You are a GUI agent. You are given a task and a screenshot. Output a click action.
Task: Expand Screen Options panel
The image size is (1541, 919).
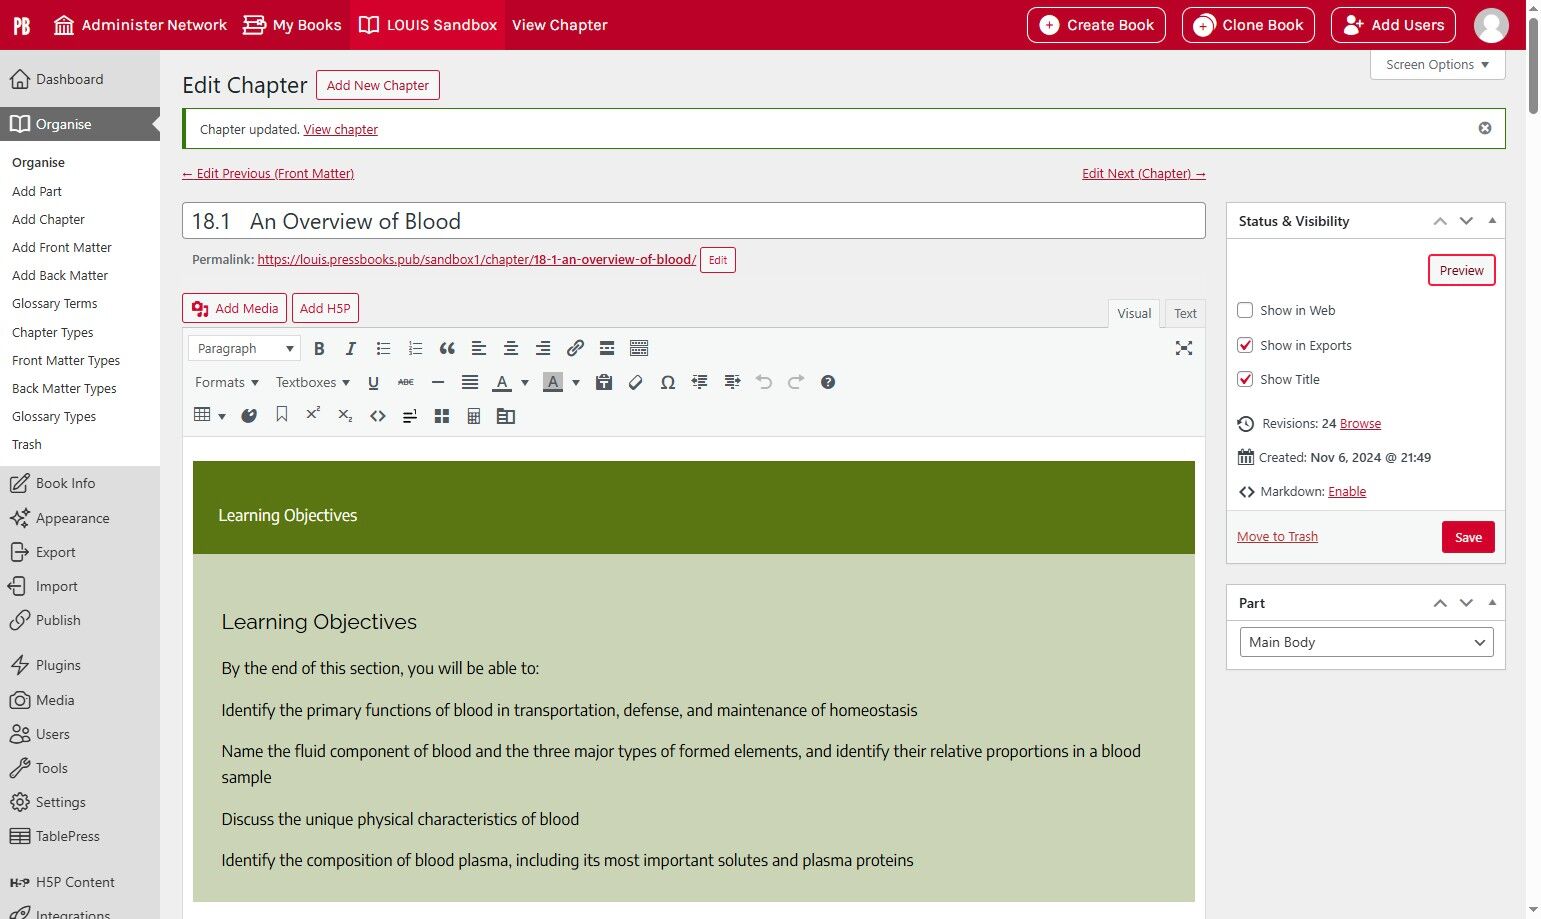coord(1438,65)
